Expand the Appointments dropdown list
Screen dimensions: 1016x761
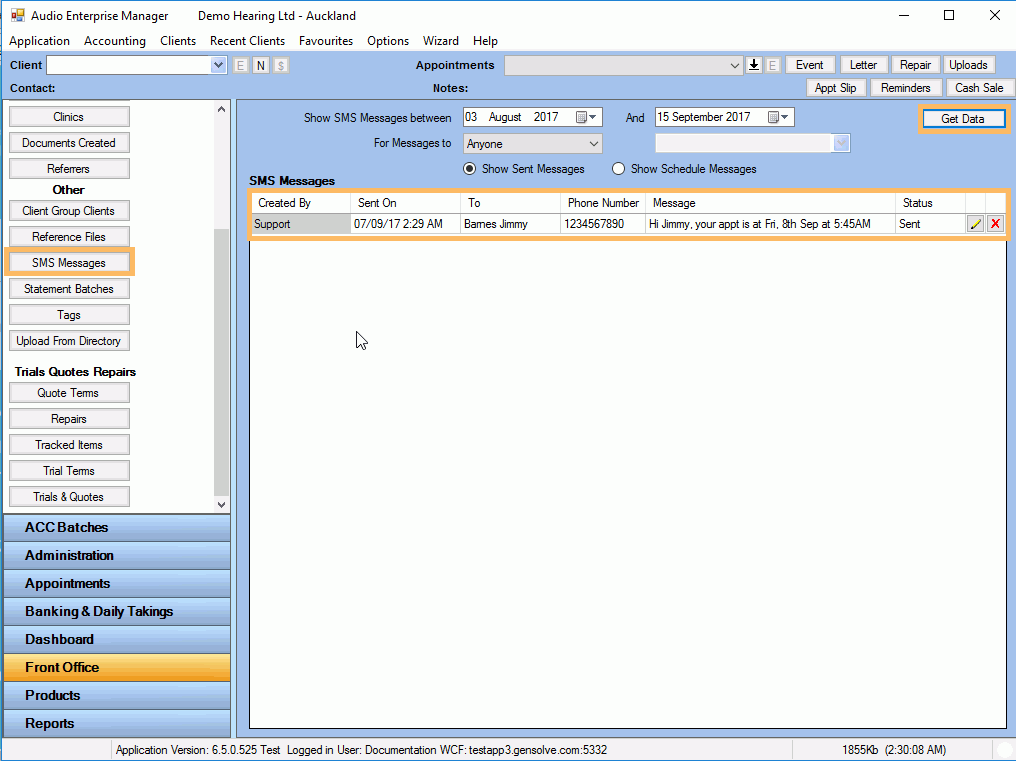(735, 65)
